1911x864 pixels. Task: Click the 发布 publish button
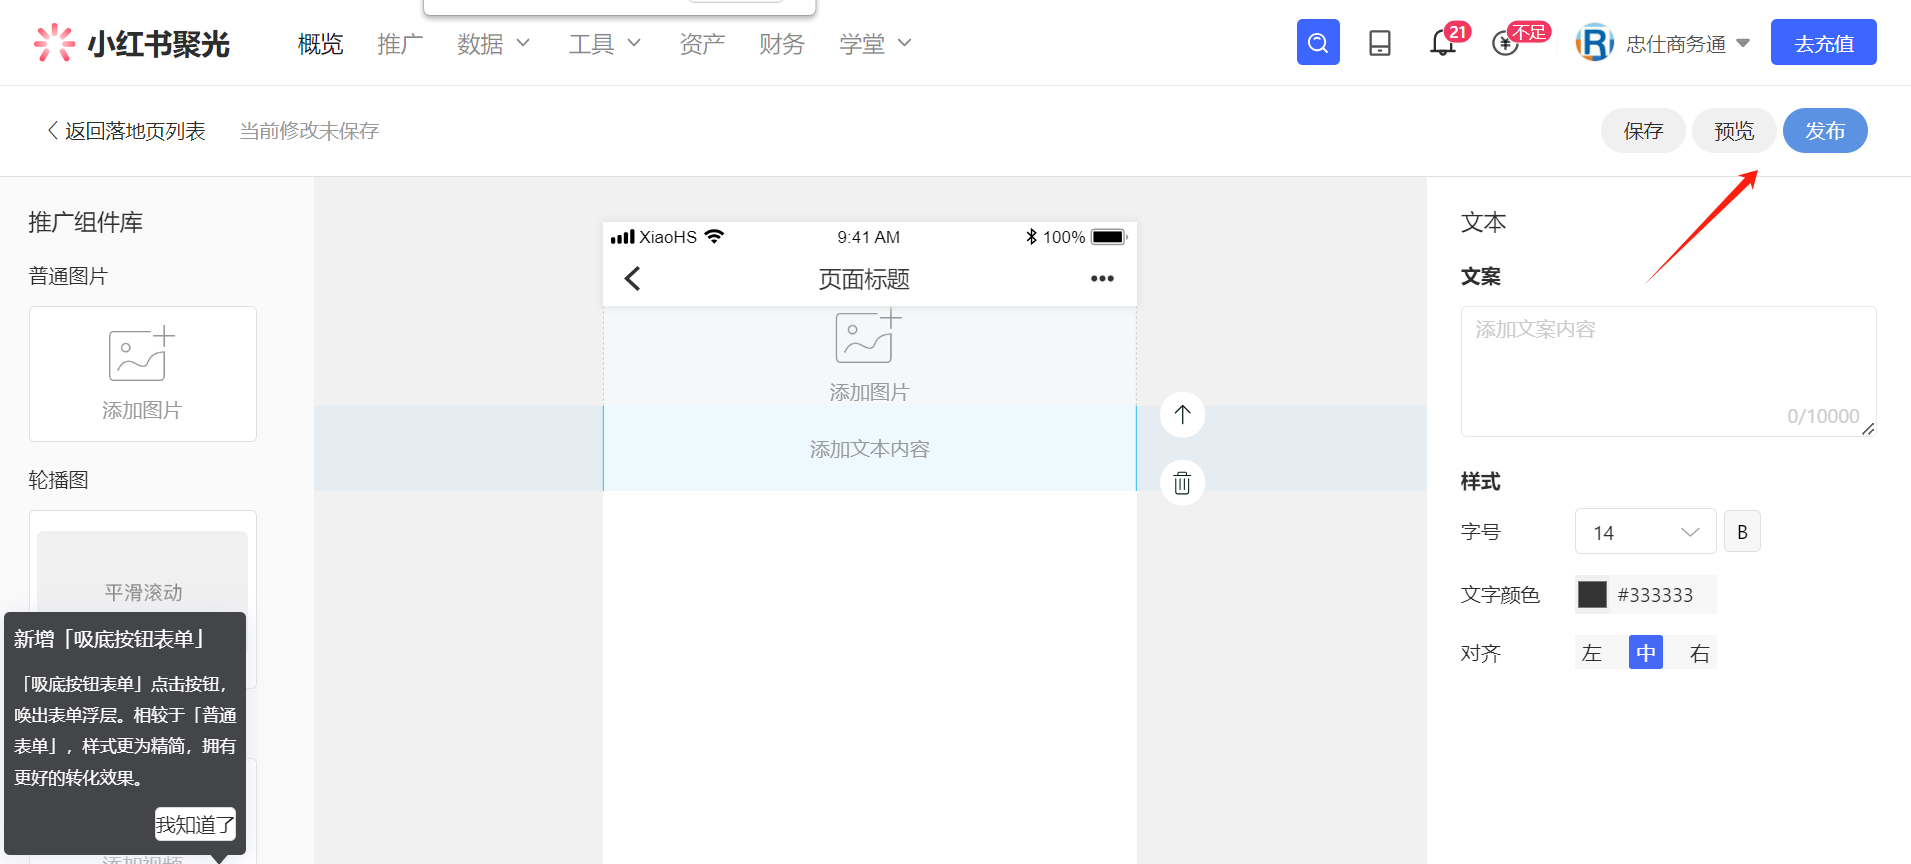(x=1824, y=131)
